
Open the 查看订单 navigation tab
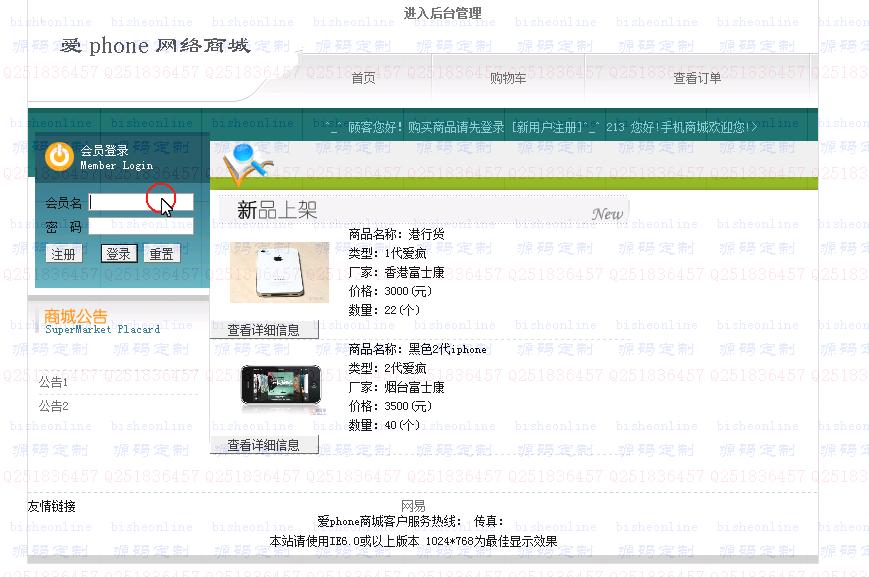697,78
